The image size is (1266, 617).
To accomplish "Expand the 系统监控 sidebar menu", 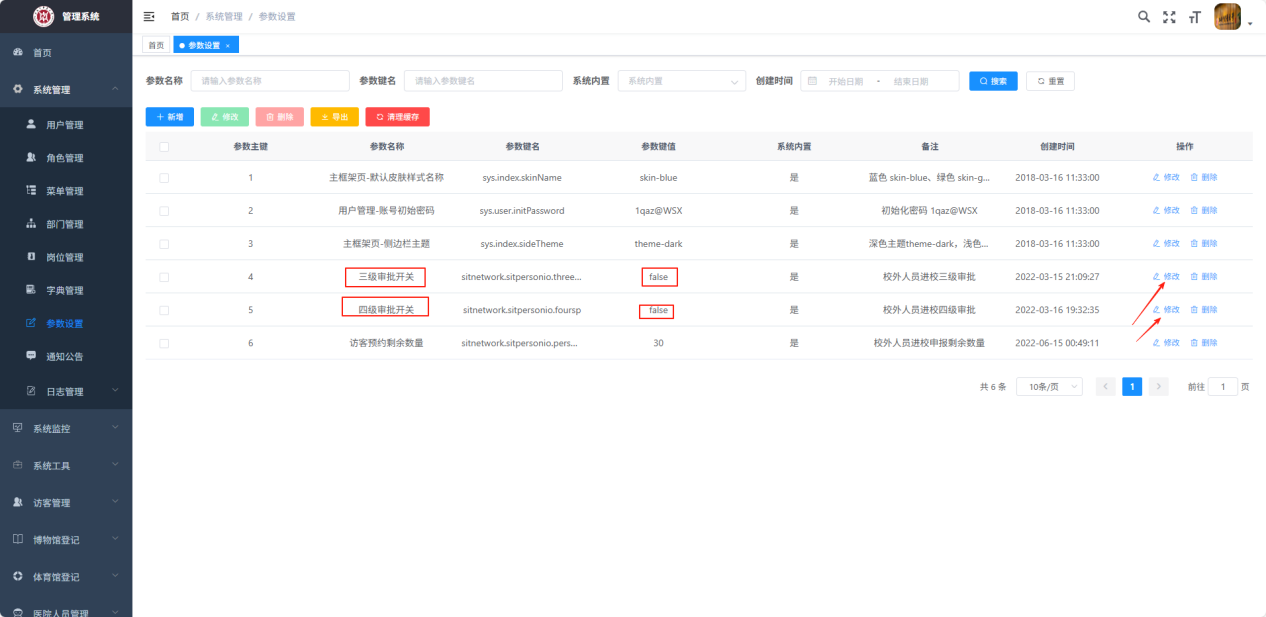I will 66,429.
